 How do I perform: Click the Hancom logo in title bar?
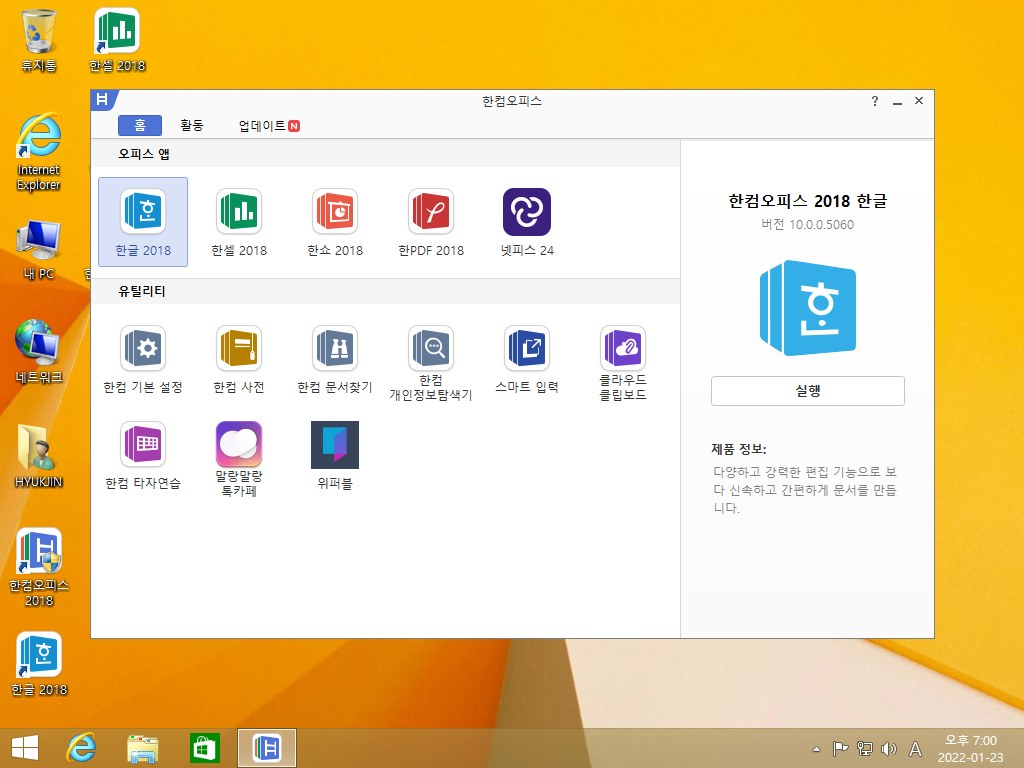pos(103,99)
